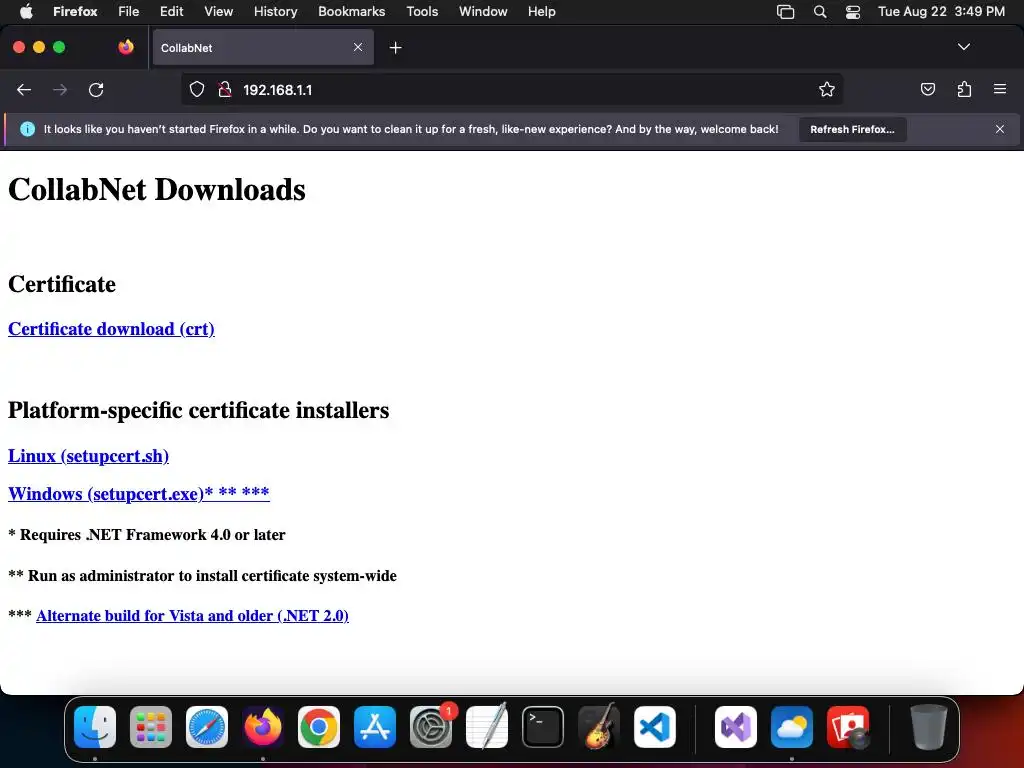Click the Firefox logo beside the tab

click(x=126, y=47)
